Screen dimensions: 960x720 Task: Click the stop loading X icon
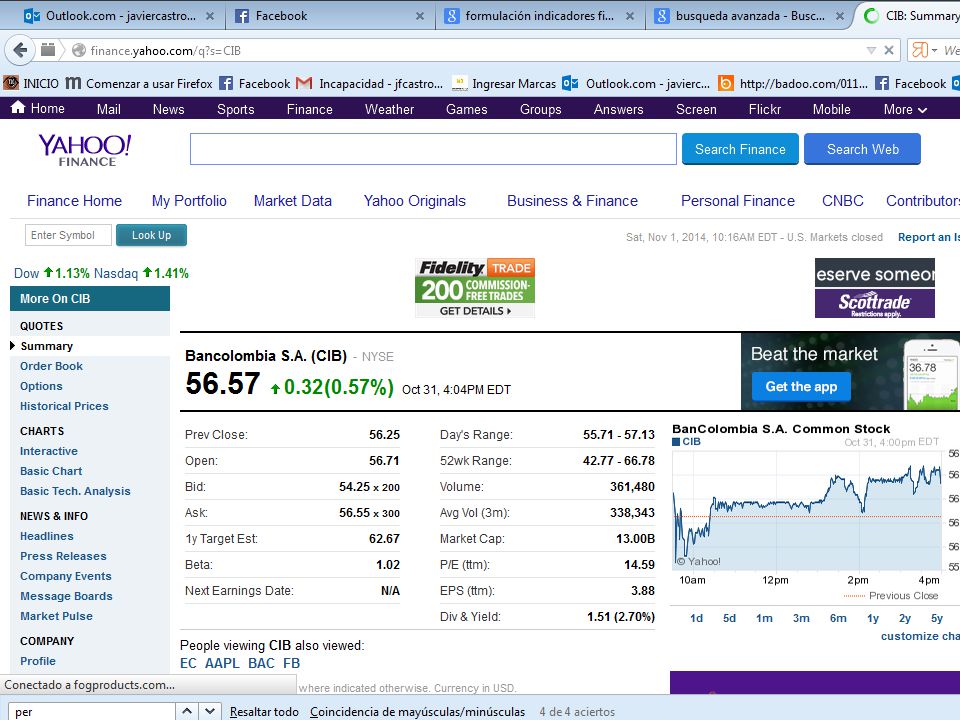(x=889, y=50)
